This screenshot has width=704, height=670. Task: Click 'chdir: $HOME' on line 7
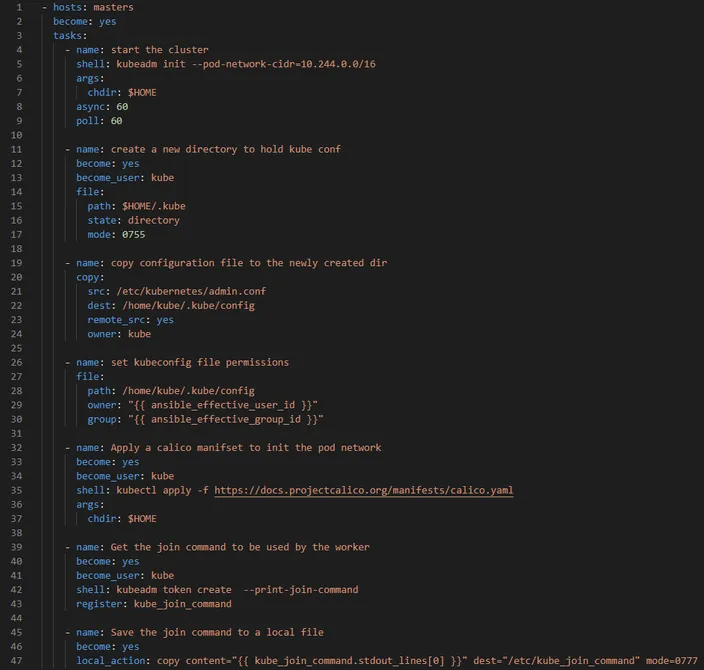[122, 93]
